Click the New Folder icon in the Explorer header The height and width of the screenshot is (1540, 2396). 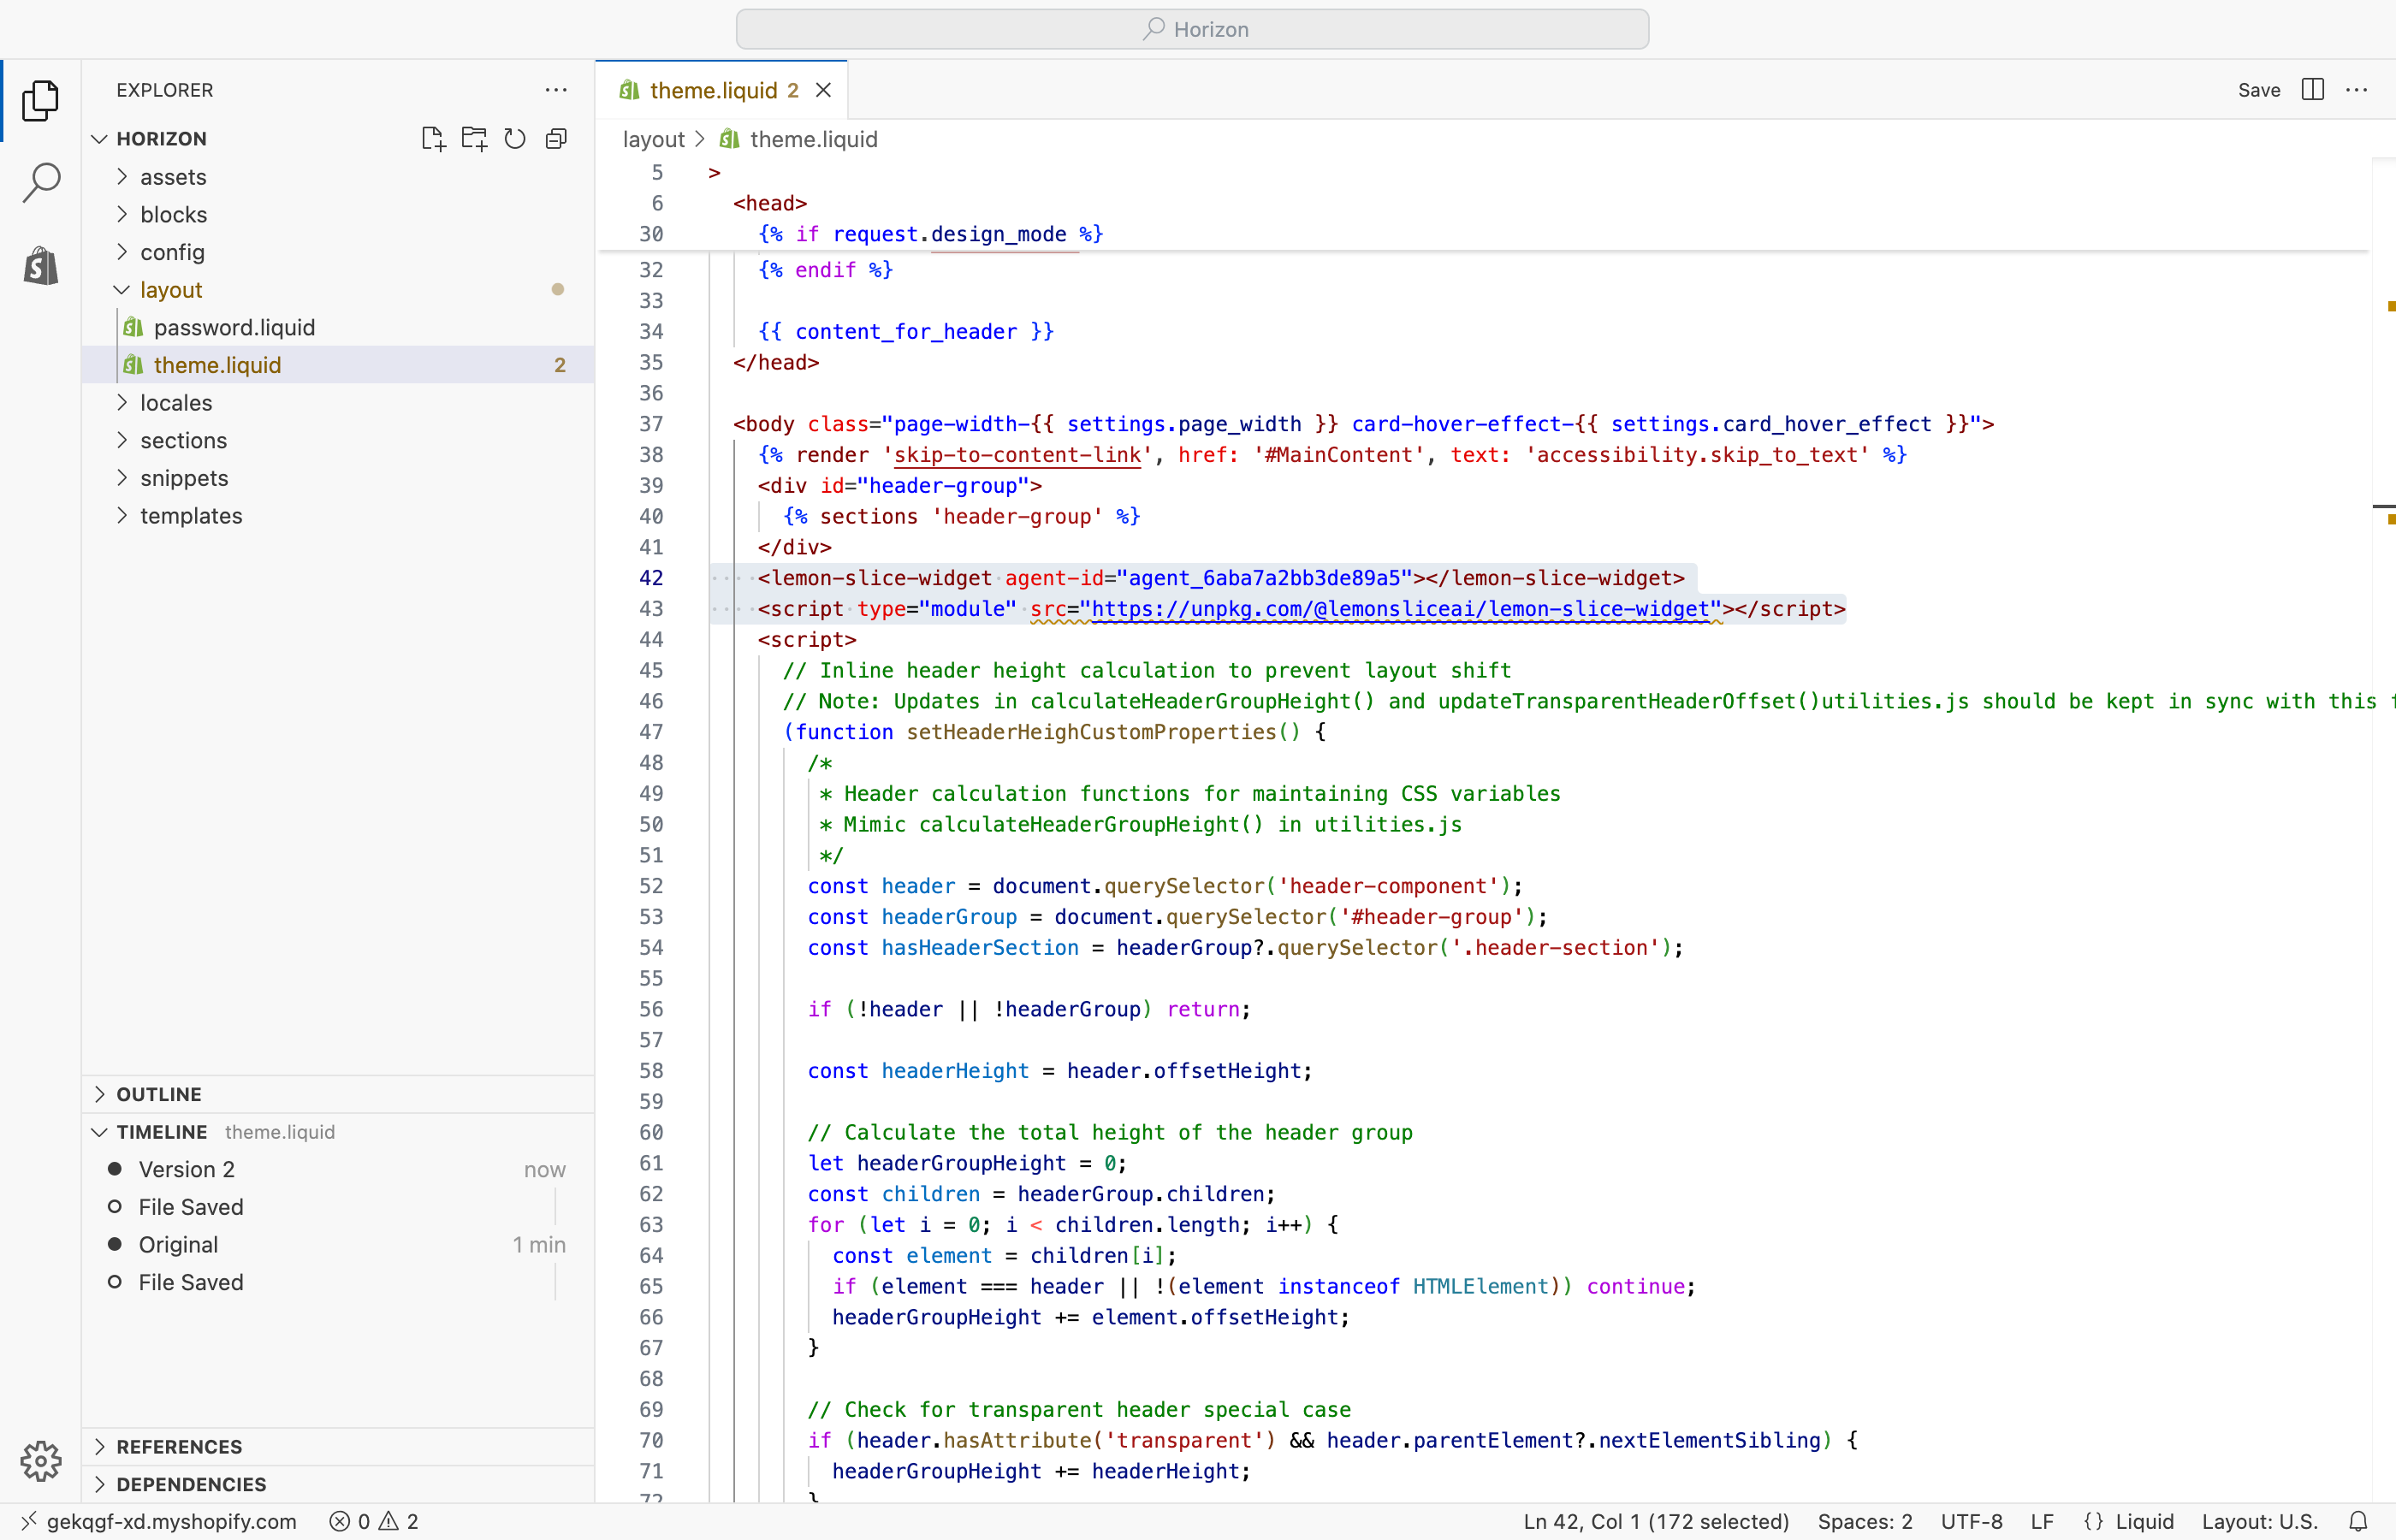[474, 139]
